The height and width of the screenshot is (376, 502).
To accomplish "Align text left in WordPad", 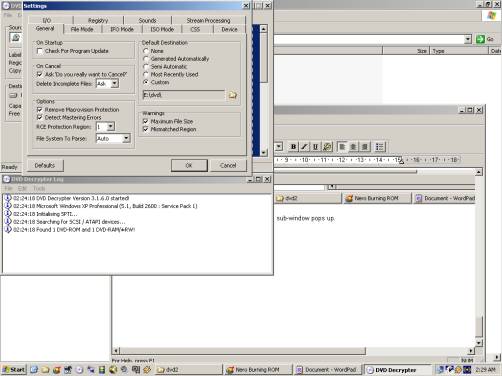I will [342, 147].
